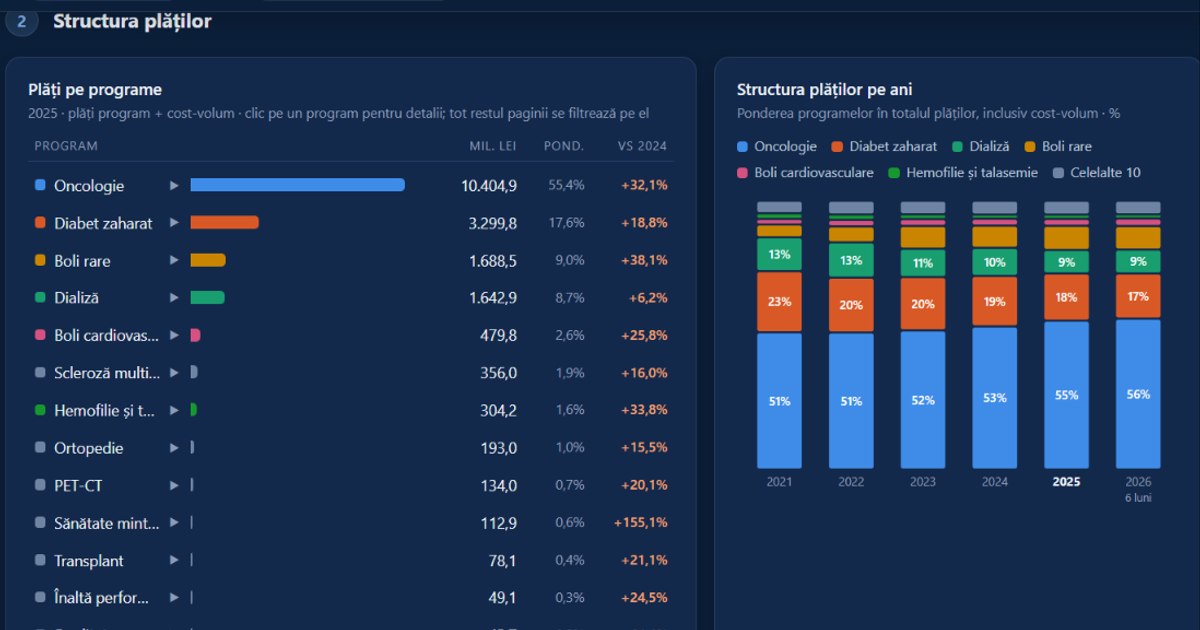Image resolution: width=1200 pixels, height=630 pixels.
Task: Expand the Diabet zaharat row arrow
Action: pos(174,223)
